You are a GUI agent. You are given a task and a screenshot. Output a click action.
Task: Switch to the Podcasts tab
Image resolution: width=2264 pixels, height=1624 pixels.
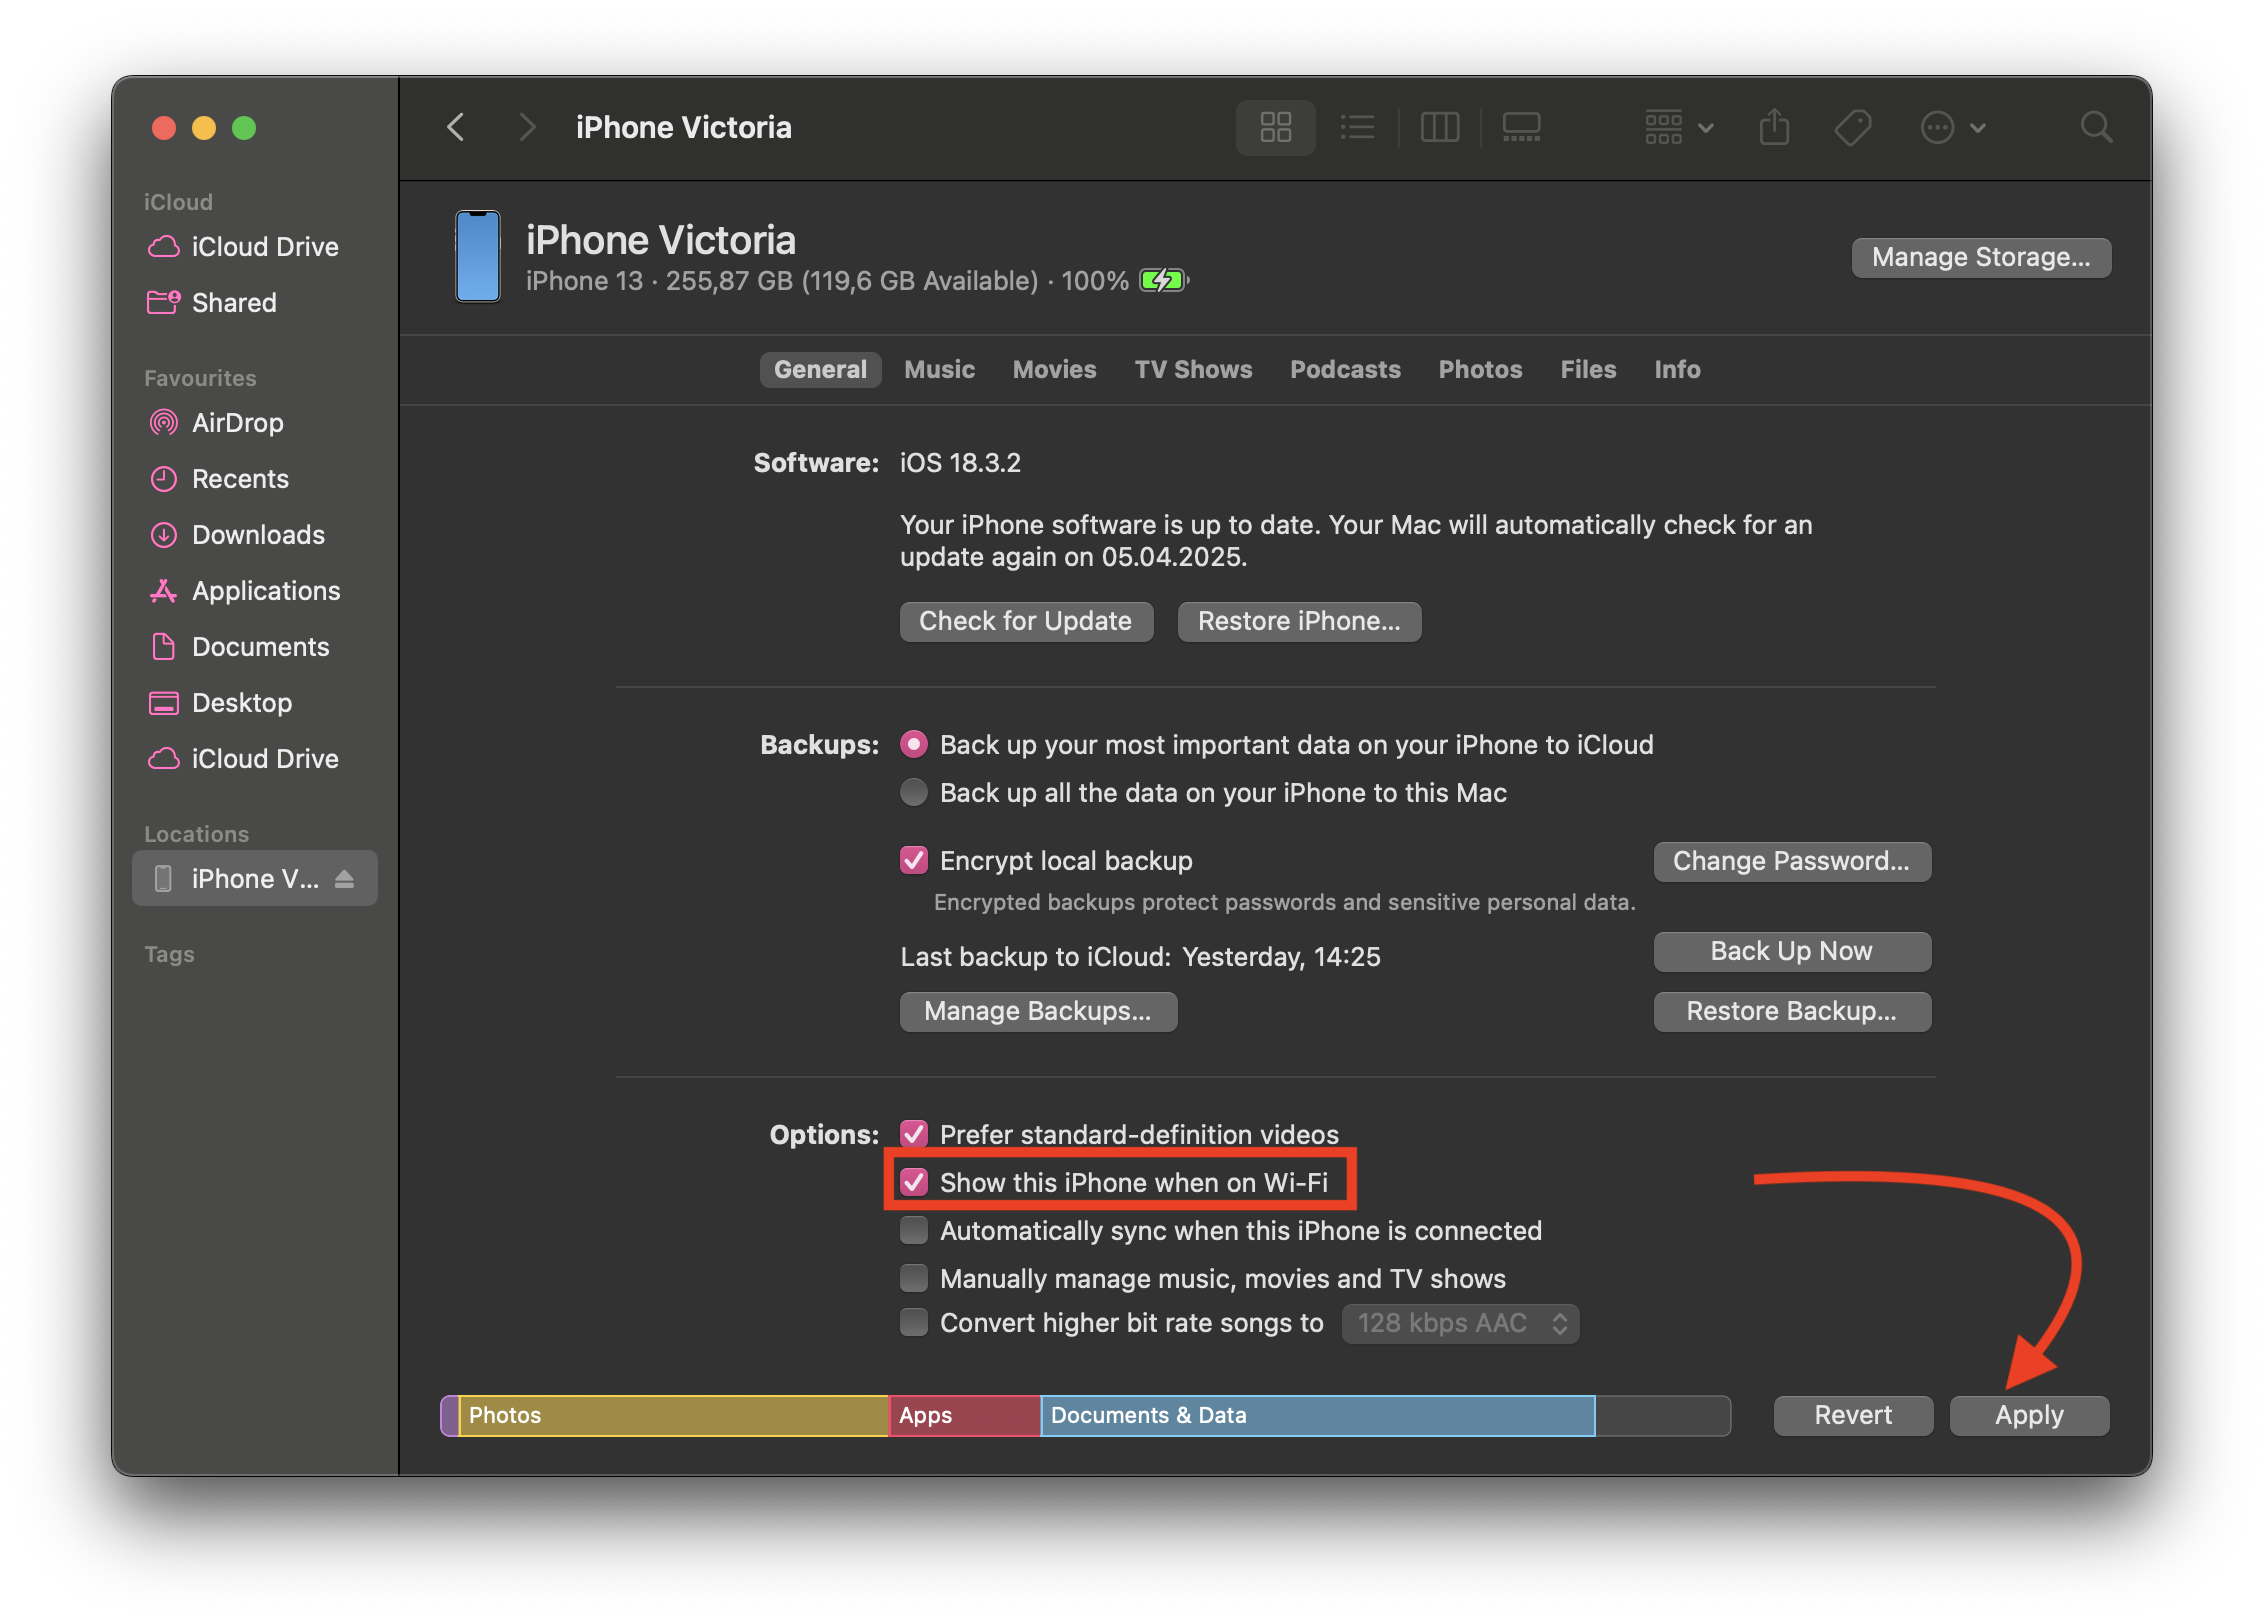tap(1345, 370)
